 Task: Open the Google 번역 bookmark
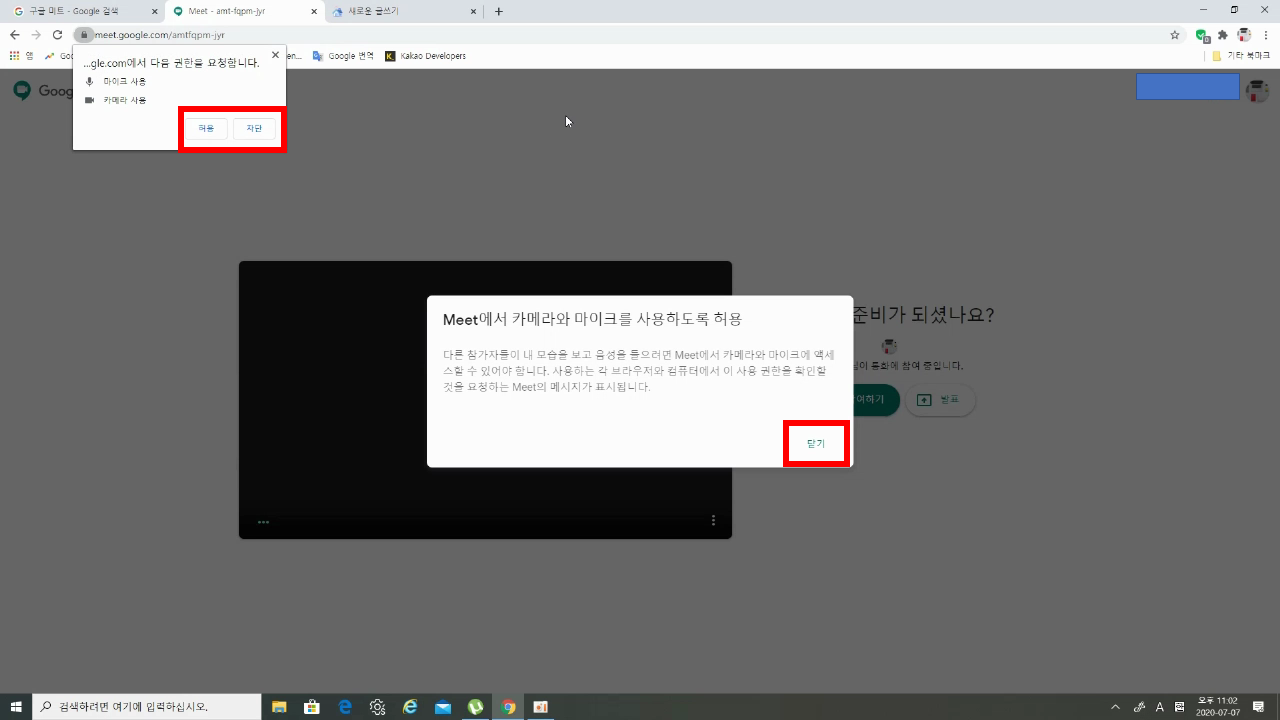coord(342,56)
